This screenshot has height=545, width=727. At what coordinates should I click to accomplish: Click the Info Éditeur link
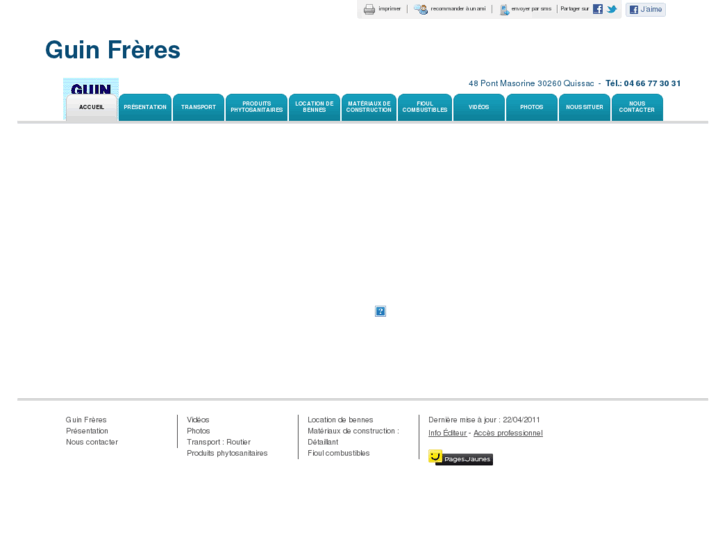coord(447,433)
